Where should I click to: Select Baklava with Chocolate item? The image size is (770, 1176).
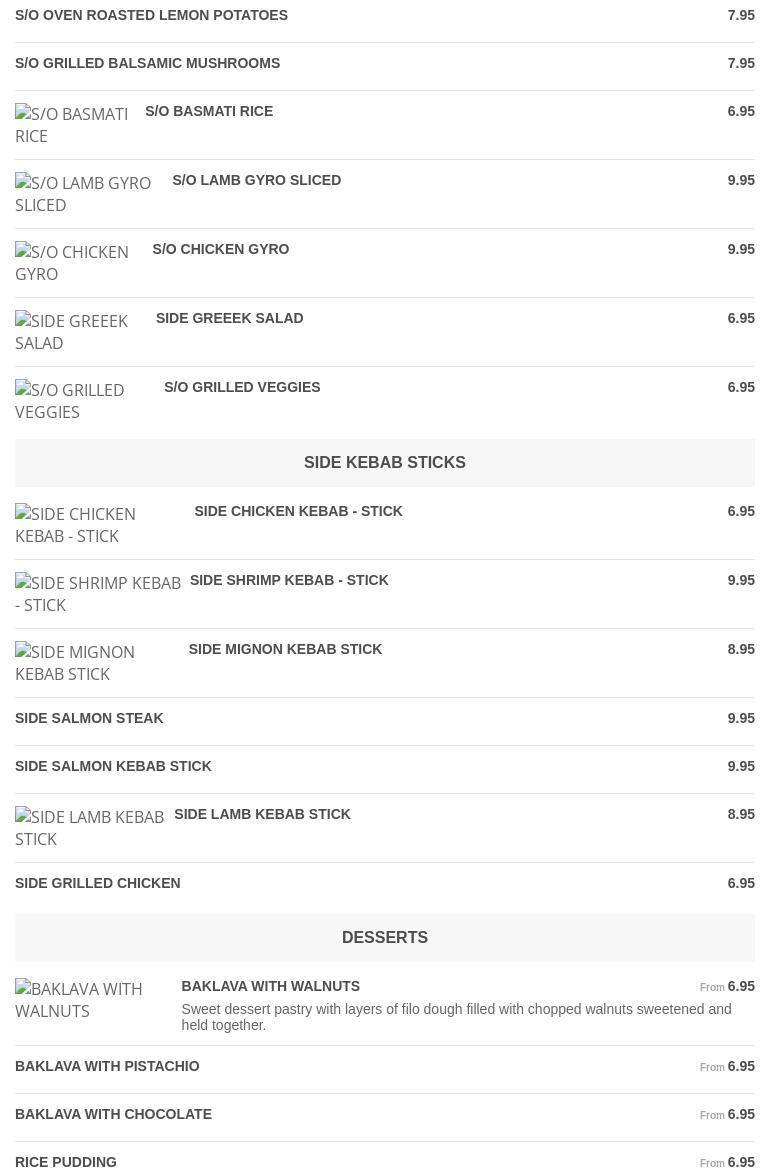pos(113,1115)
